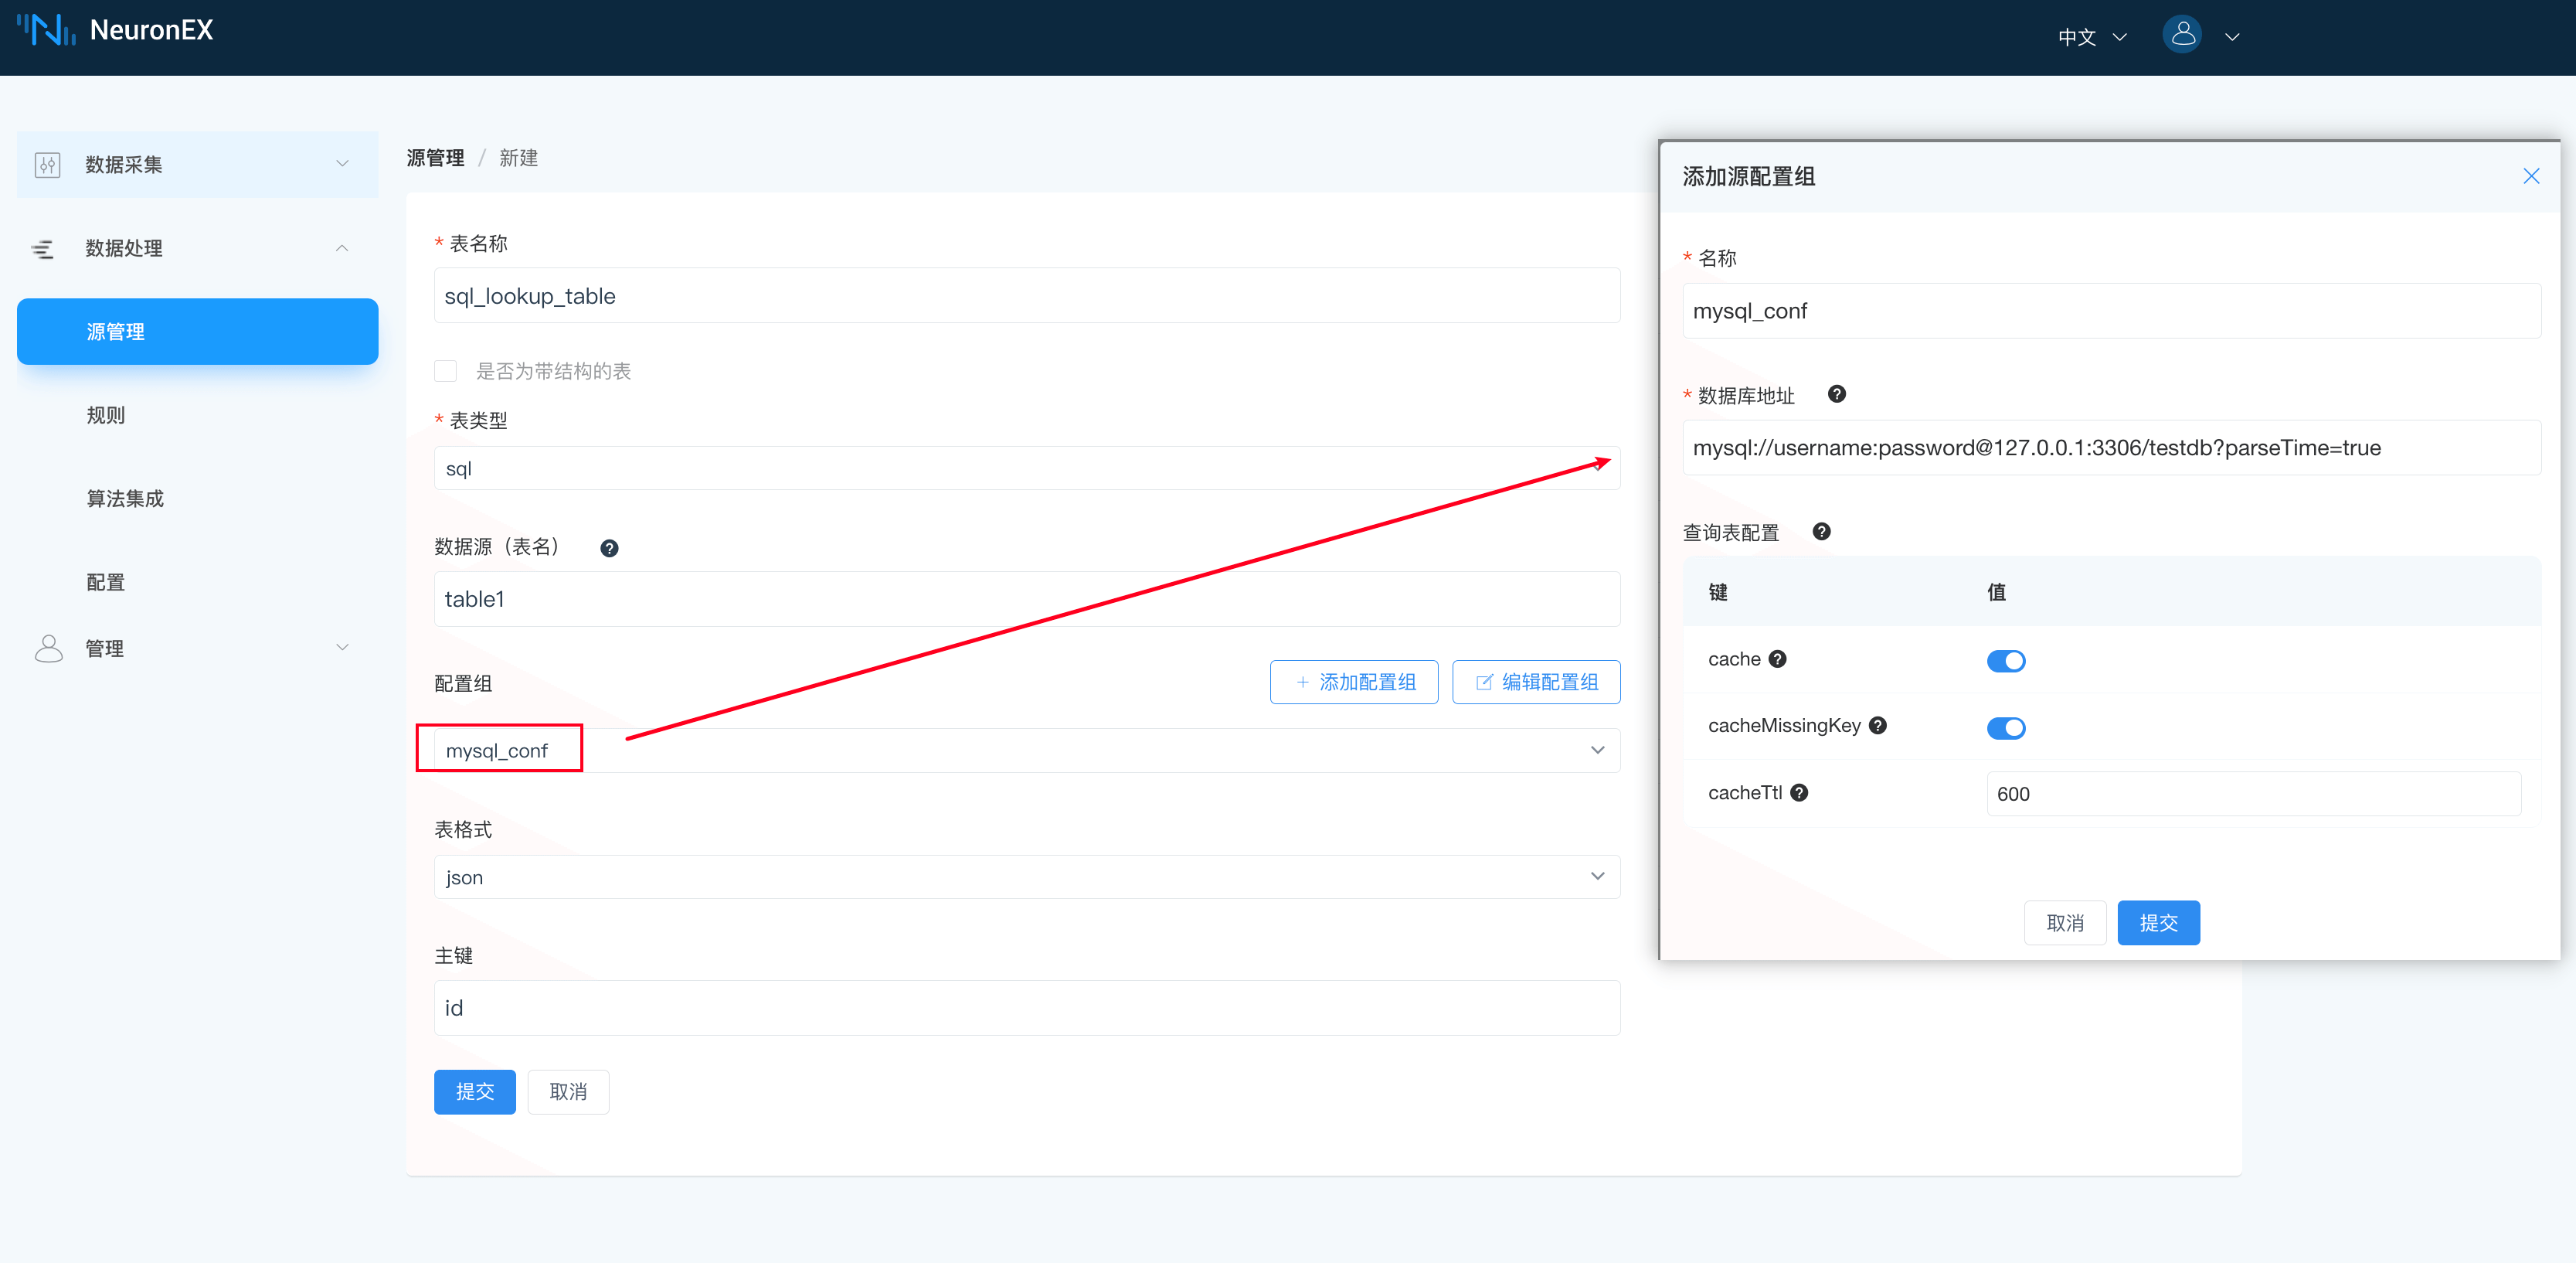The image size is (2576, 1263).
Task: Submit the dialog with 提交 button
Action: [2159, 922]
